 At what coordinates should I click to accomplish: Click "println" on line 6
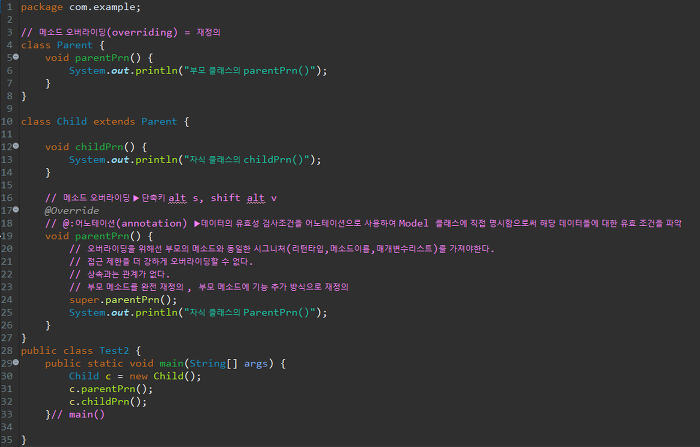pyautogui.click(x=156, y=71)
